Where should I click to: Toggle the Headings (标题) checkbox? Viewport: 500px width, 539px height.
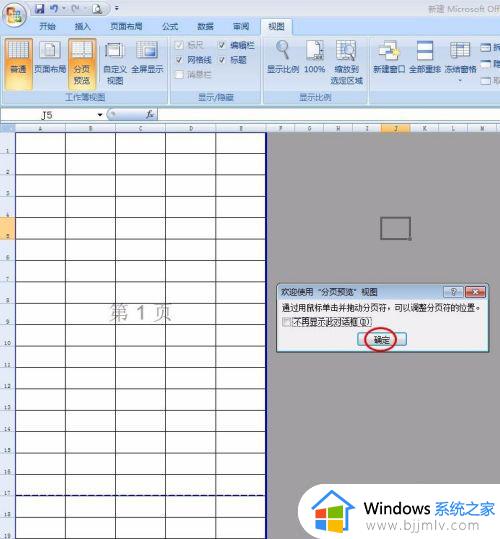coord(222,60)
